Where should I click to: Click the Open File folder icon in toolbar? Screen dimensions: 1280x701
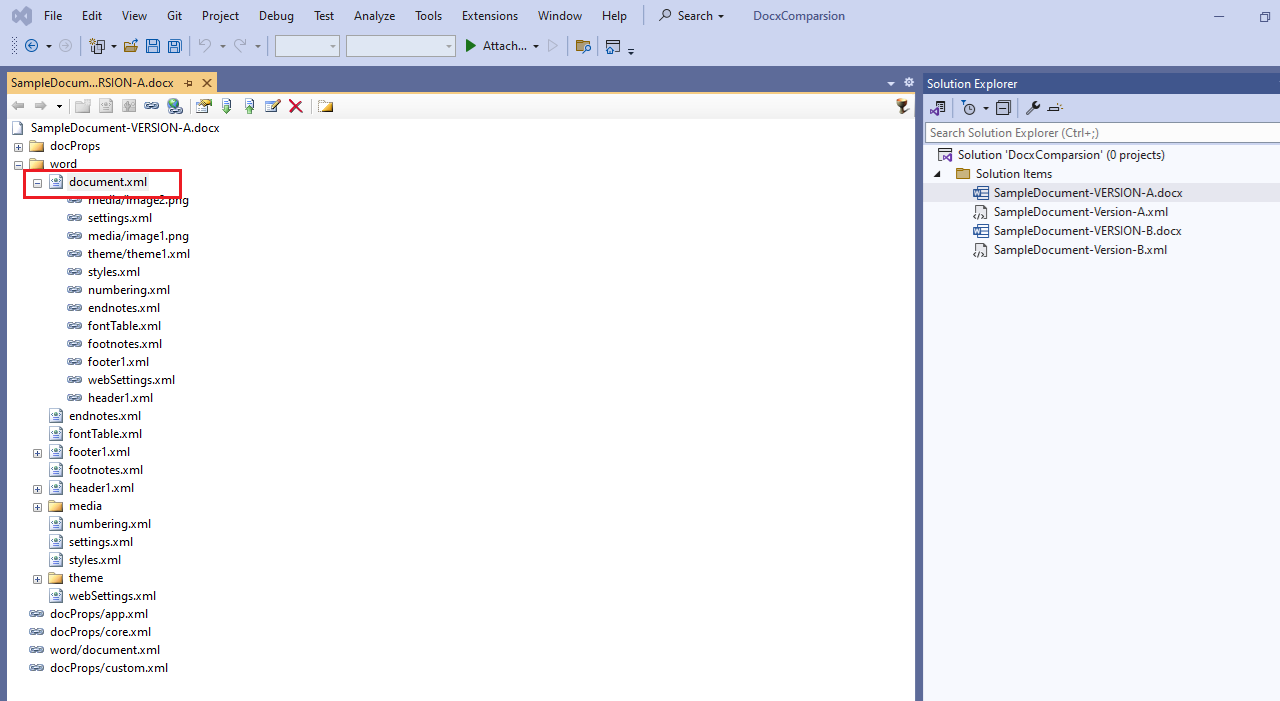(x=131, y=46)
